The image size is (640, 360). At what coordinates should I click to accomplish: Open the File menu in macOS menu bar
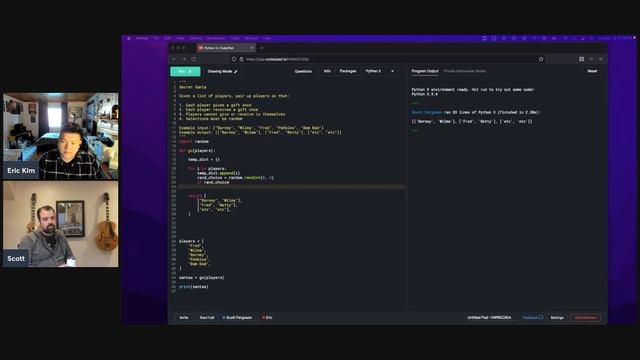pyautogui.click(x=156, y=38)
